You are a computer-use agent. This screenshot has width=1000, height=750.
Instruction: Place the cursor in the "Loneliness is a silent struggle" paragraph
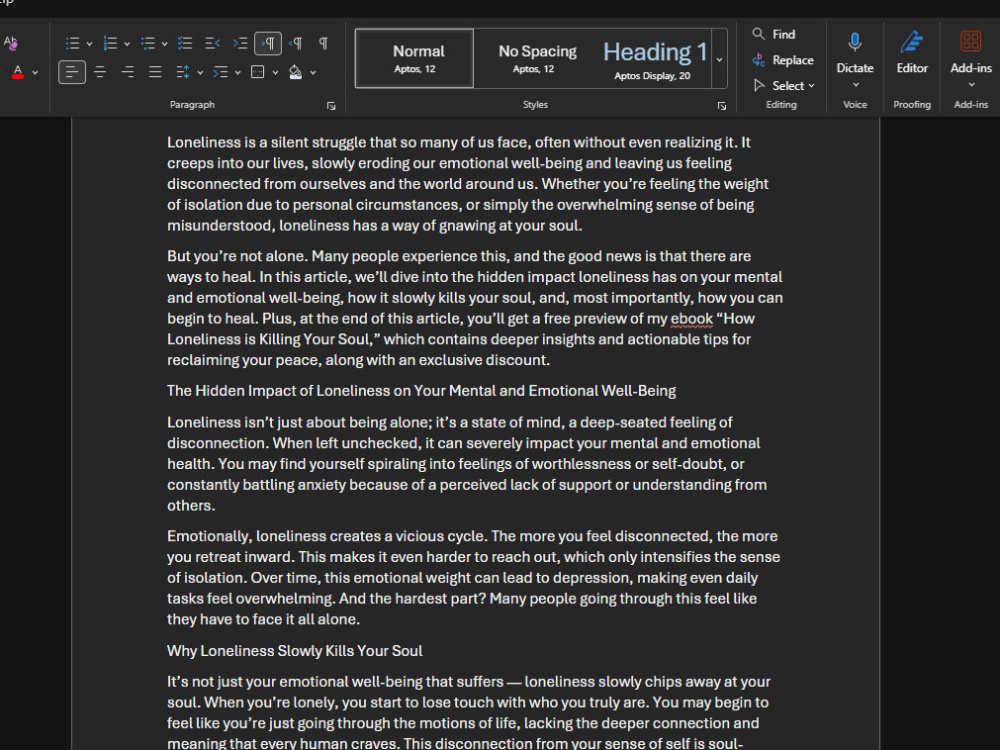tap(468, 184)
